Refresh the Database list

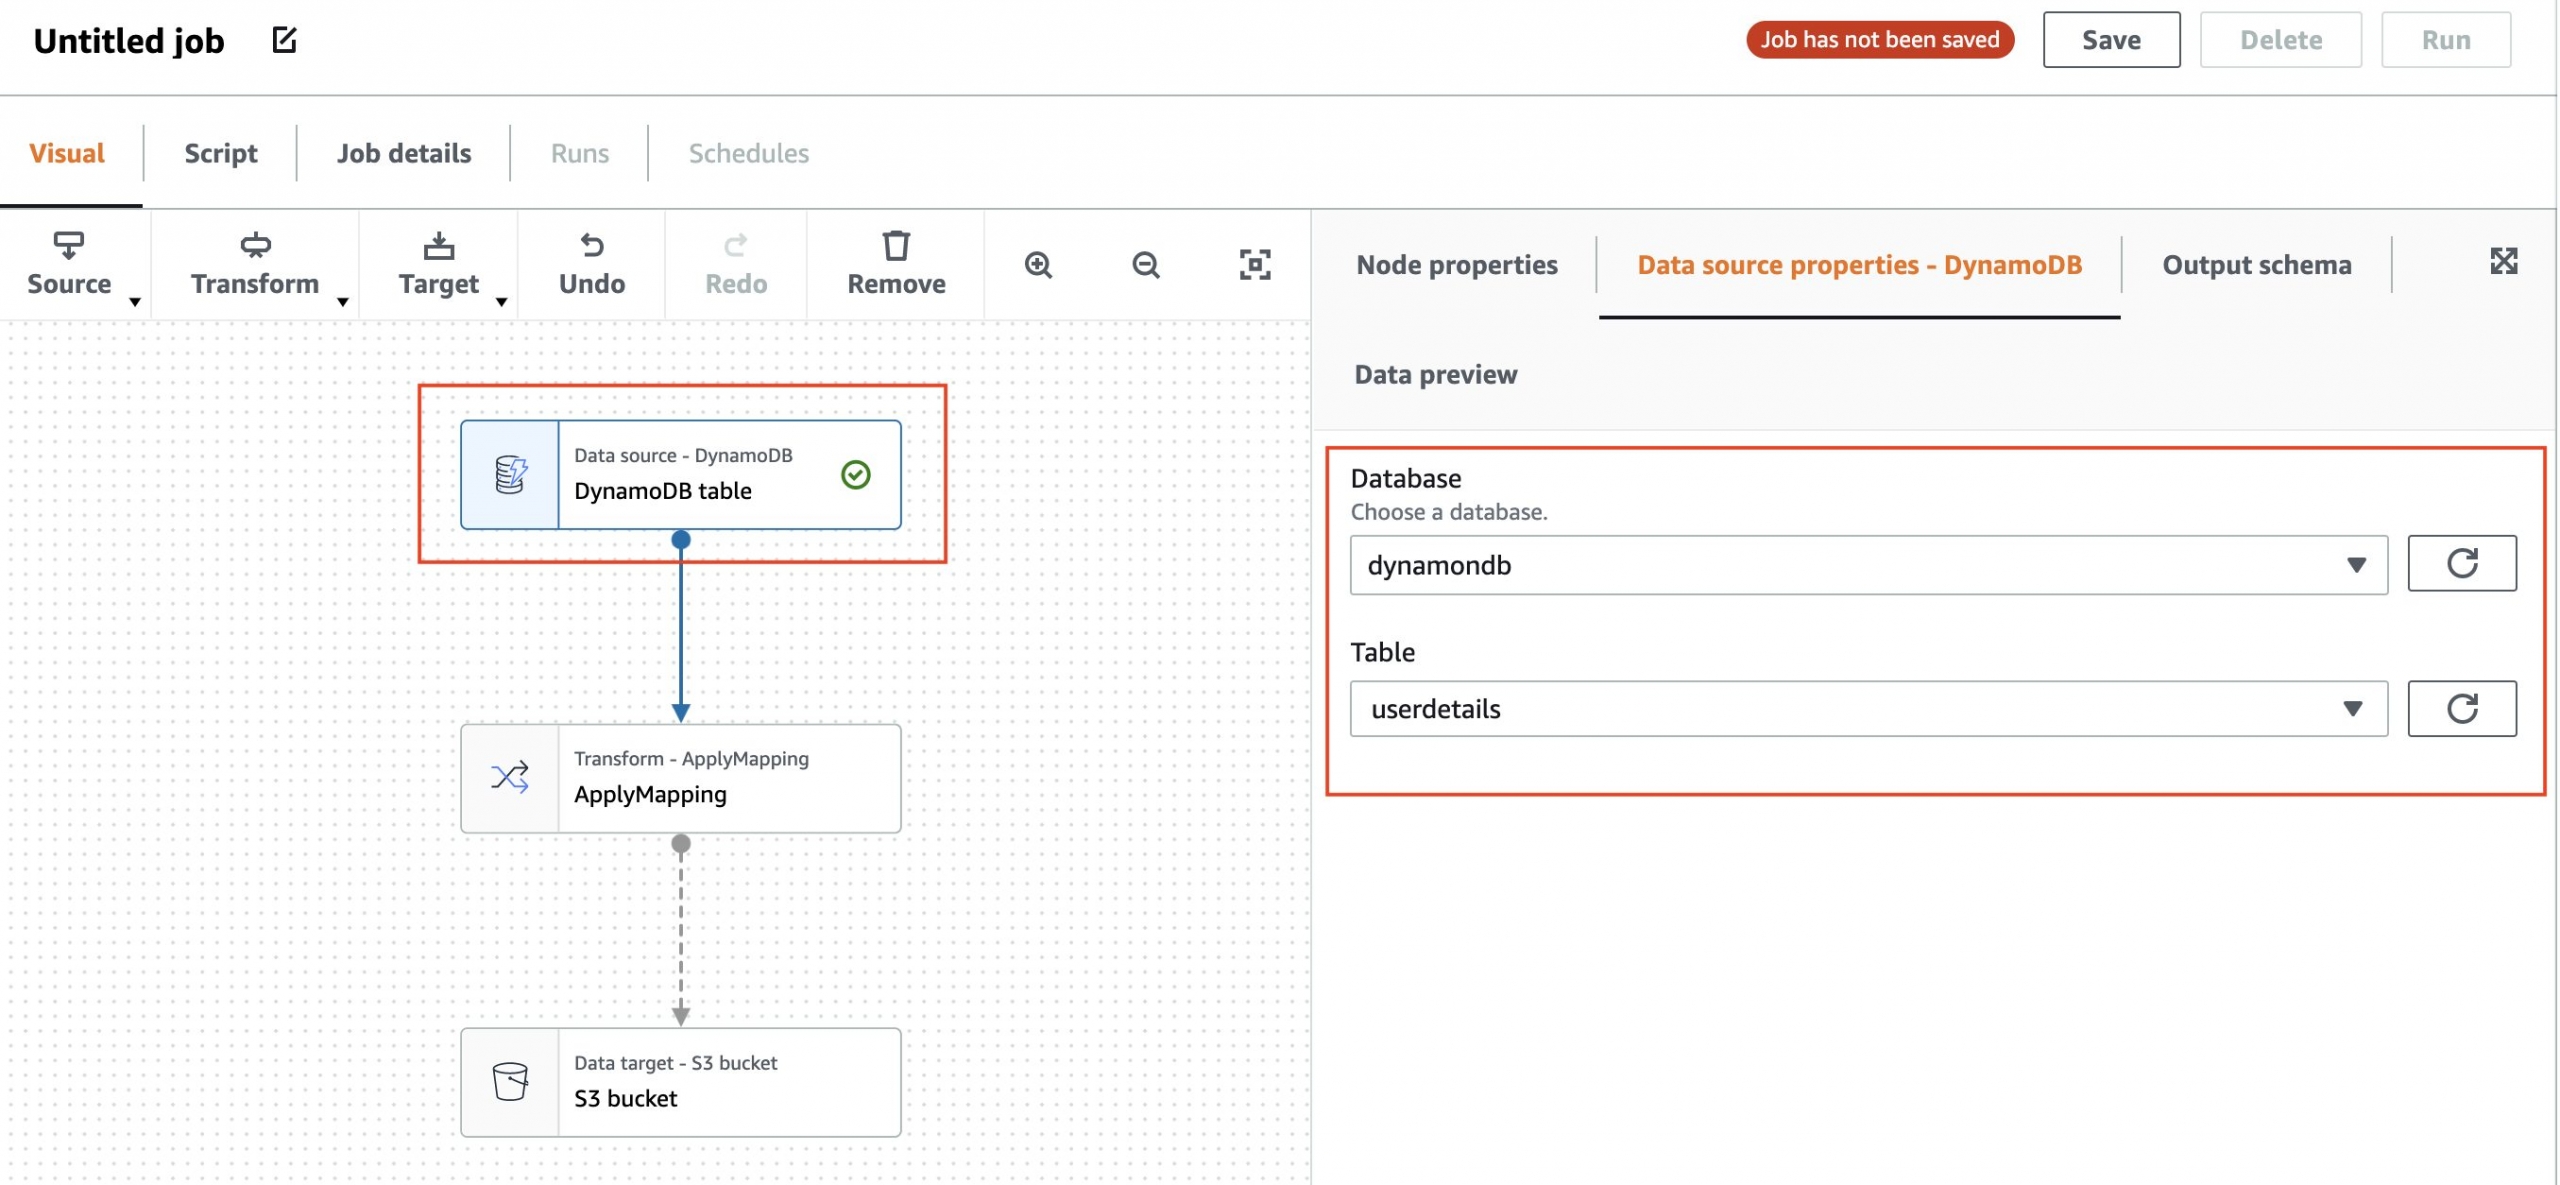coord(2462,563)
